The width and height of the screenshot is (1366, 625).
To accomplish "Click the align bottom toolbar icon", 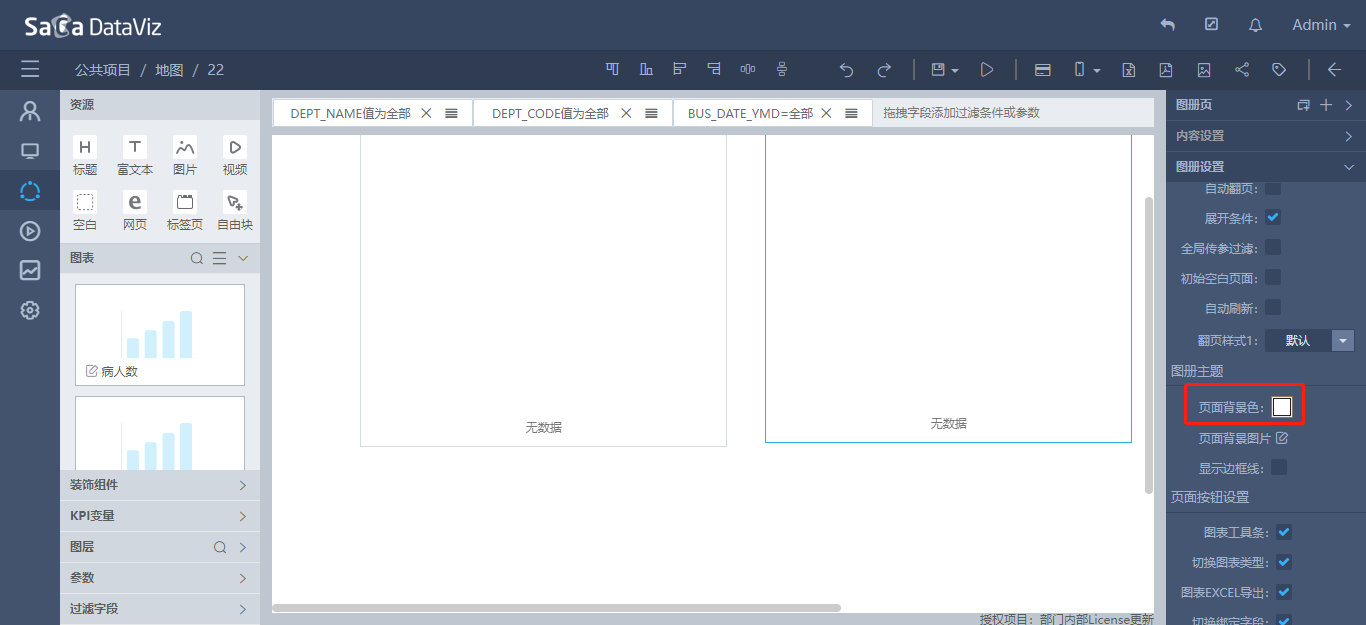I will coord(646,69).
